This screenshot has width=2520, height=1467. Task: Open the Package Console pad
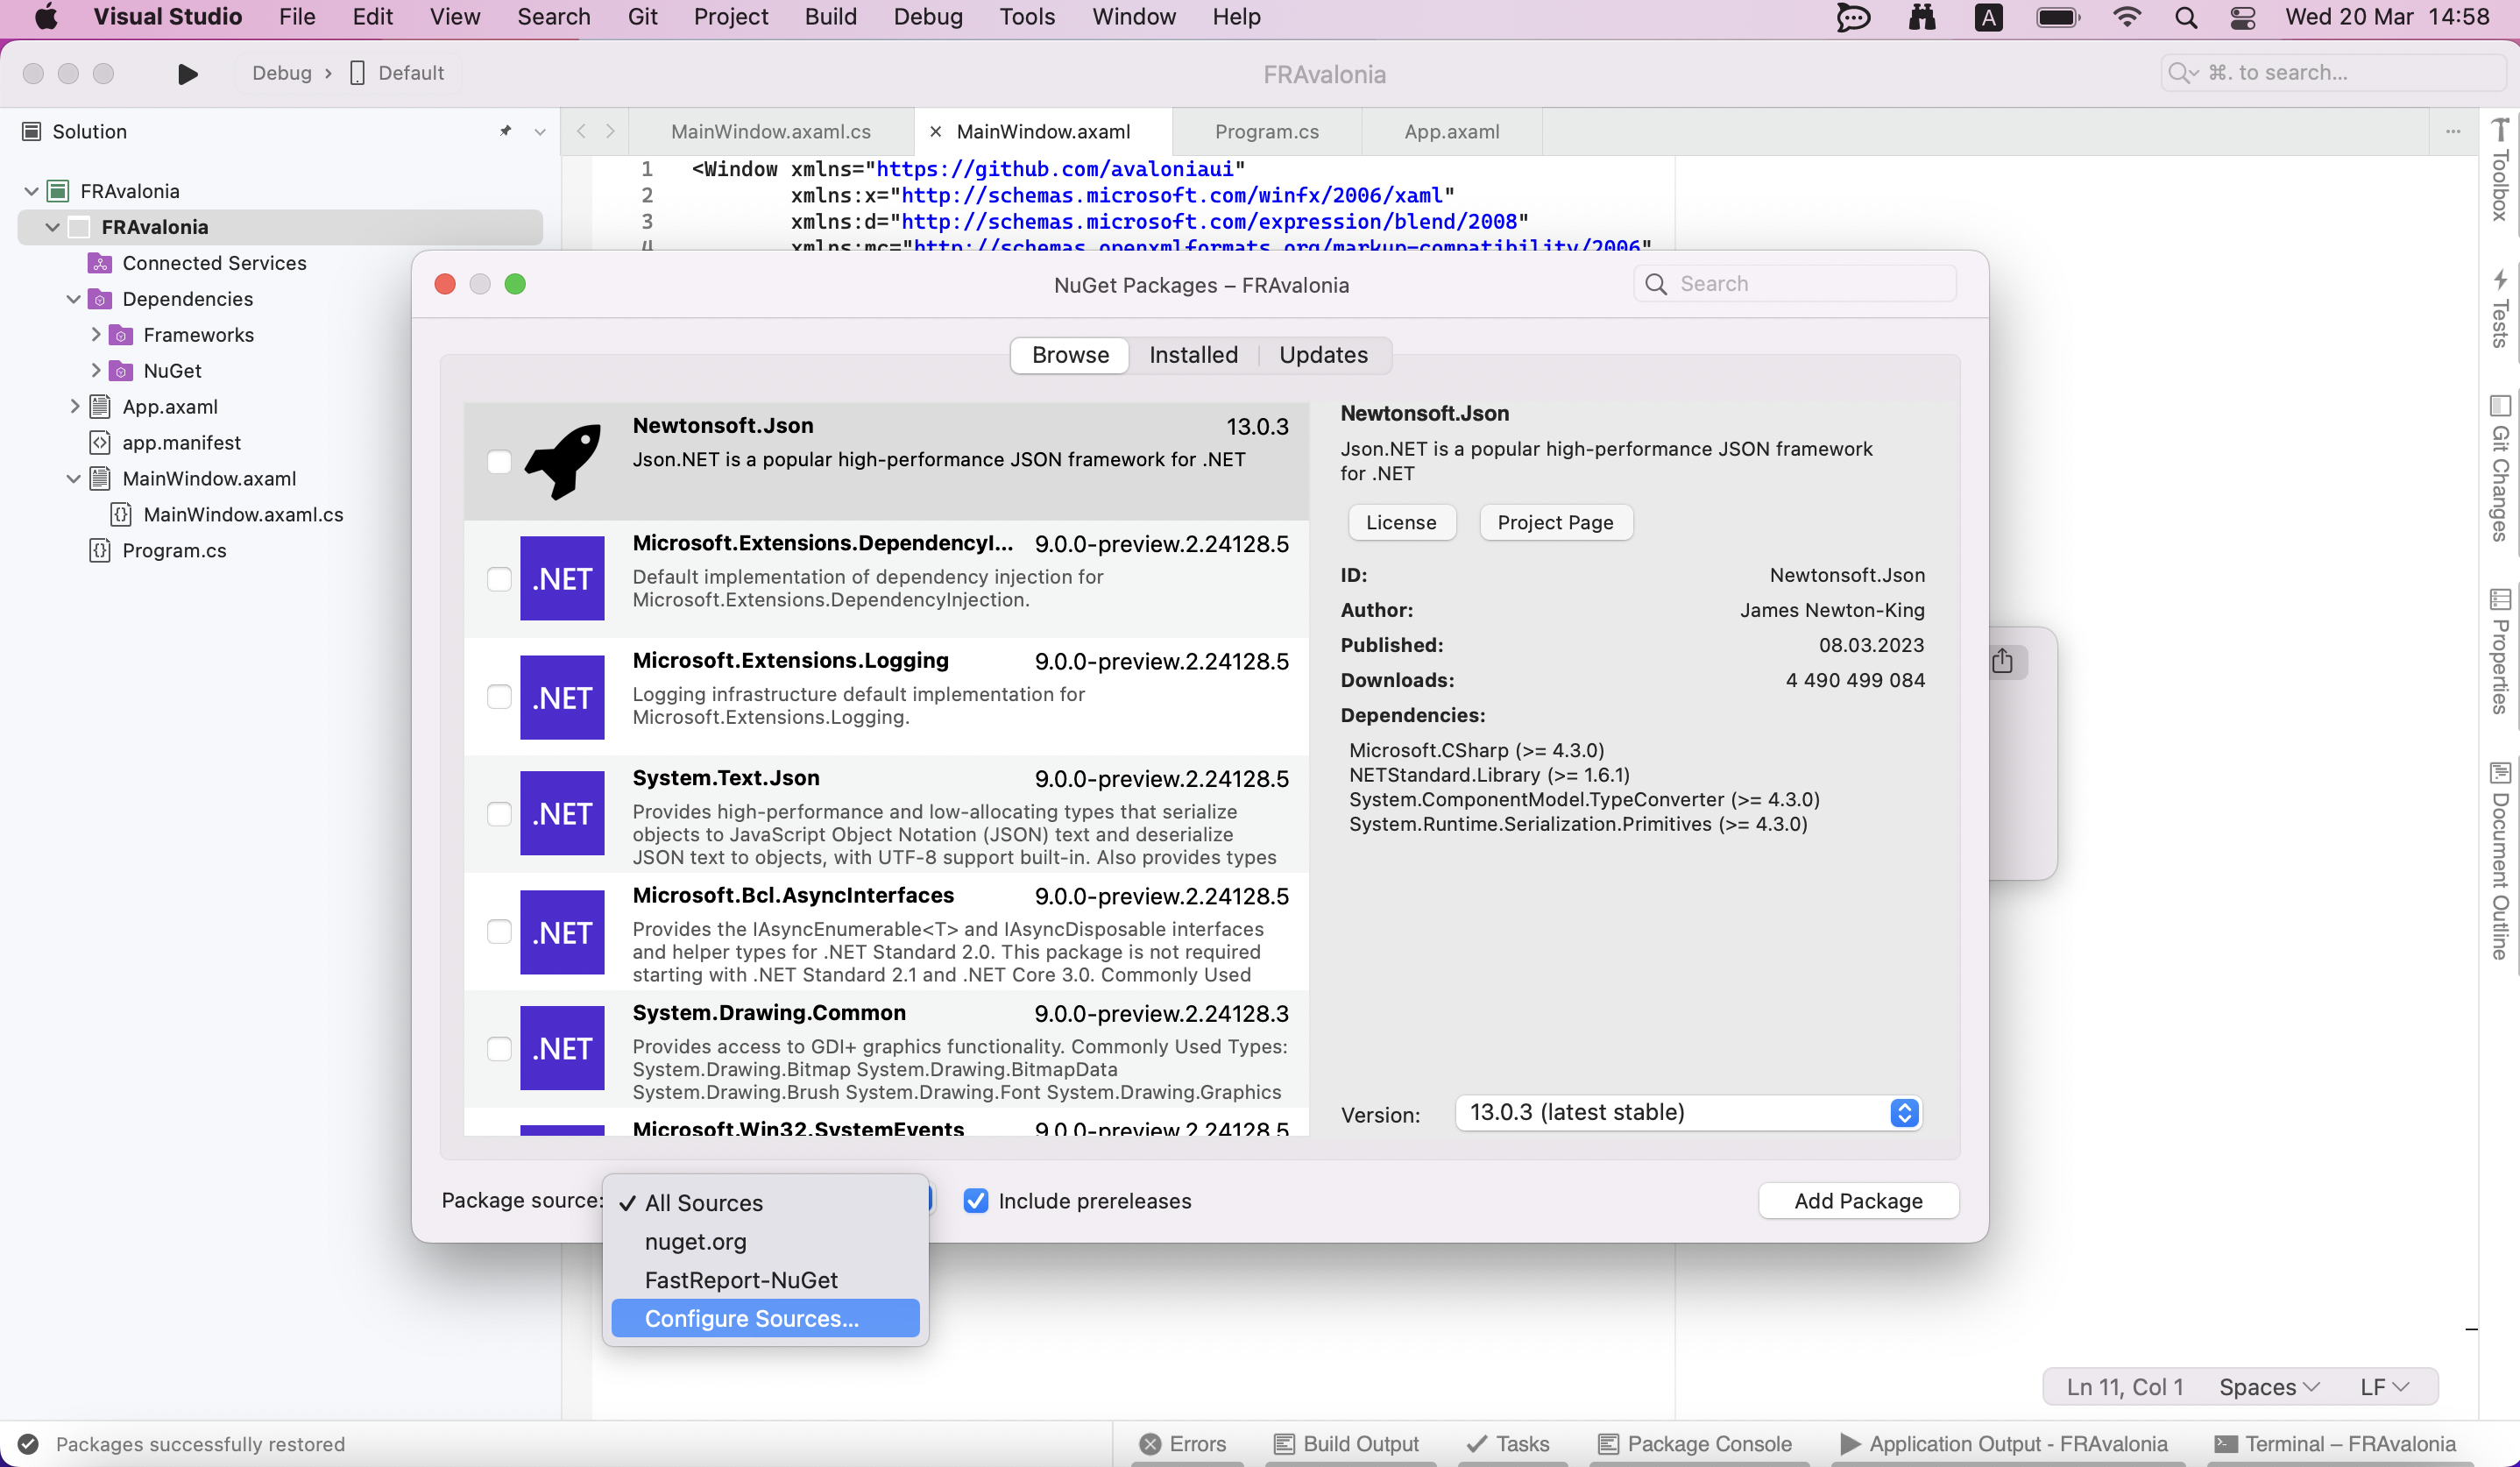pyautogui.click(x=1695, y=1443)
